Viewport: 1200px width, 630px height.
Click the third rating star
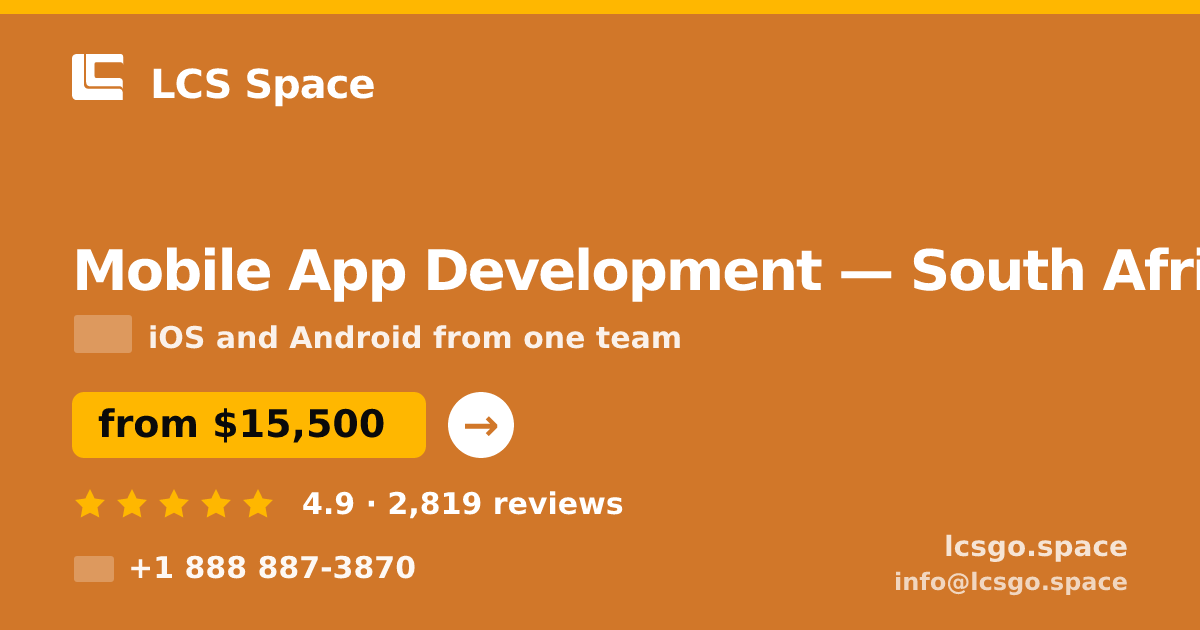tap(174, 504)
